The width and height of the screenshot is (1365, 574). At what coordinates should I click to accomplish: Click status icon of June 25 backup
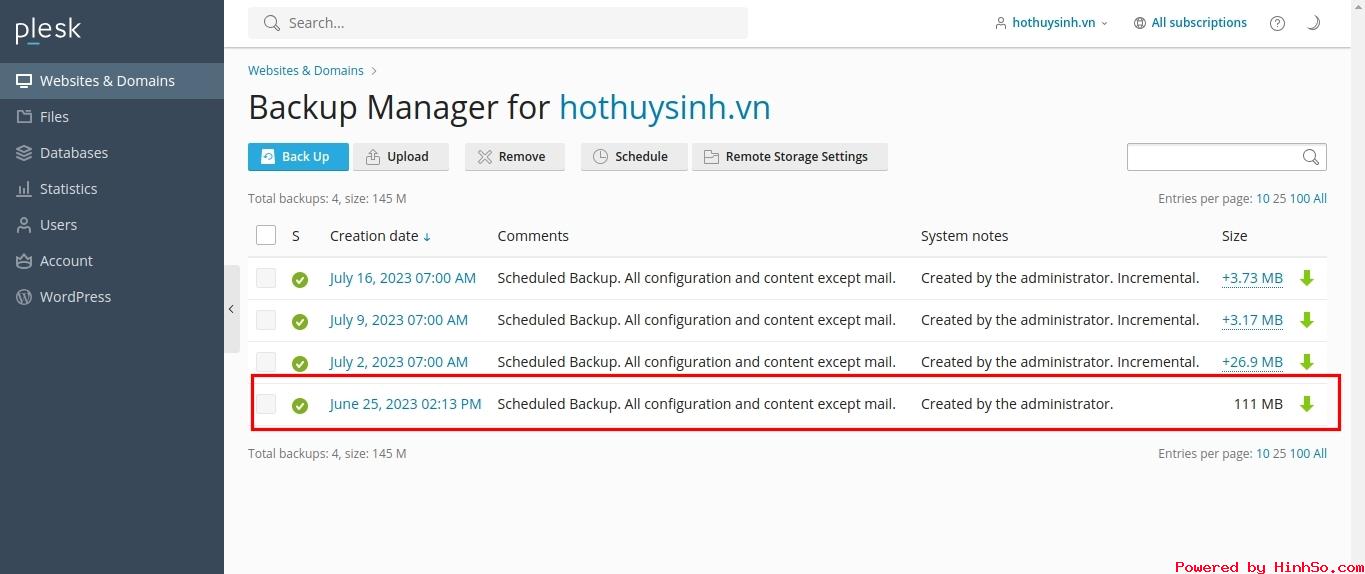(x=300, y=405)
